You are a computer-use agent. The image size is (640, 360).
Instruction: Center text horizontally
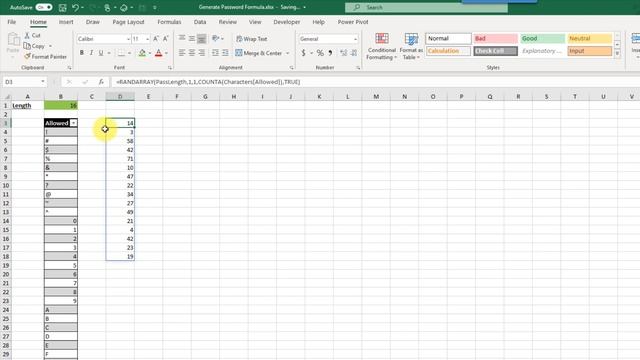[x=192, y=53]
